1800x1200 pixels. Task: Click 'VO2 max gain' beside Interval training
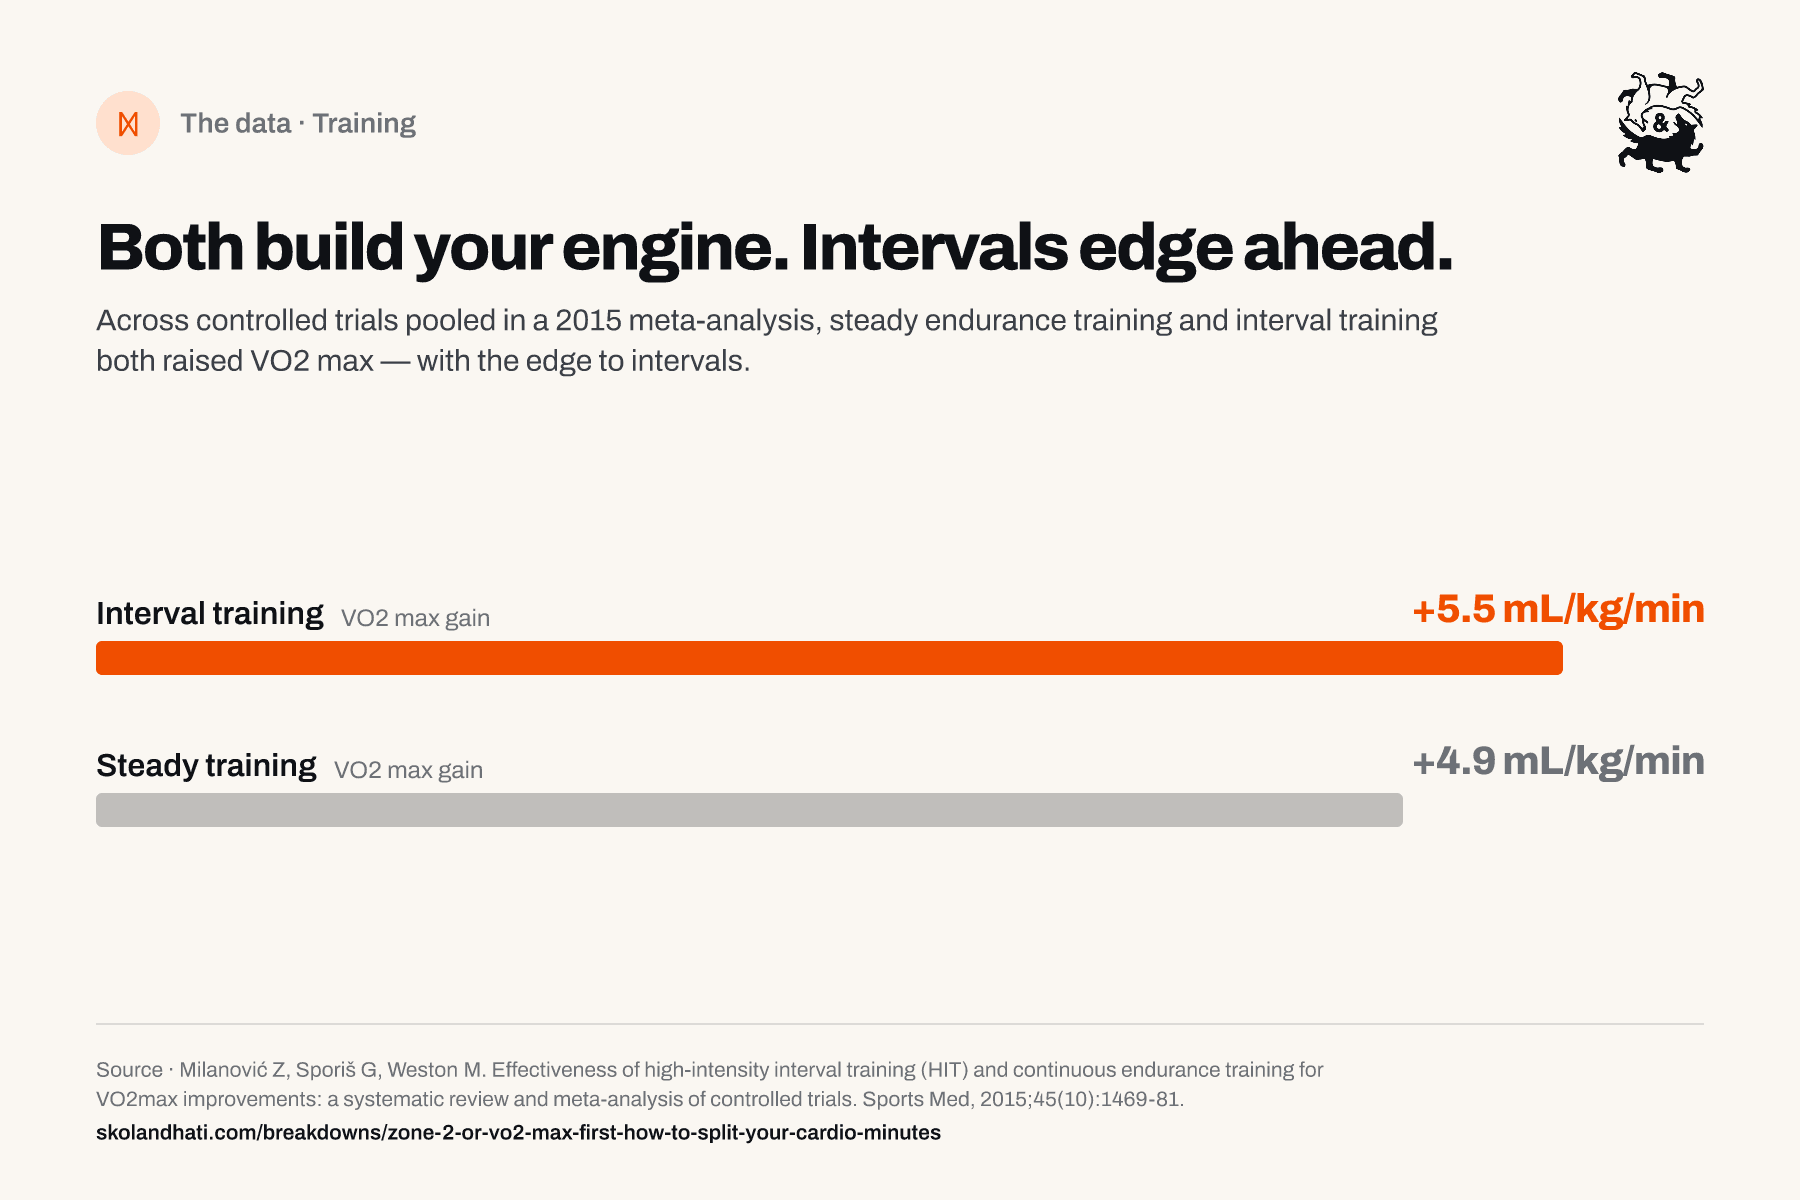click(x=415, y=618)
